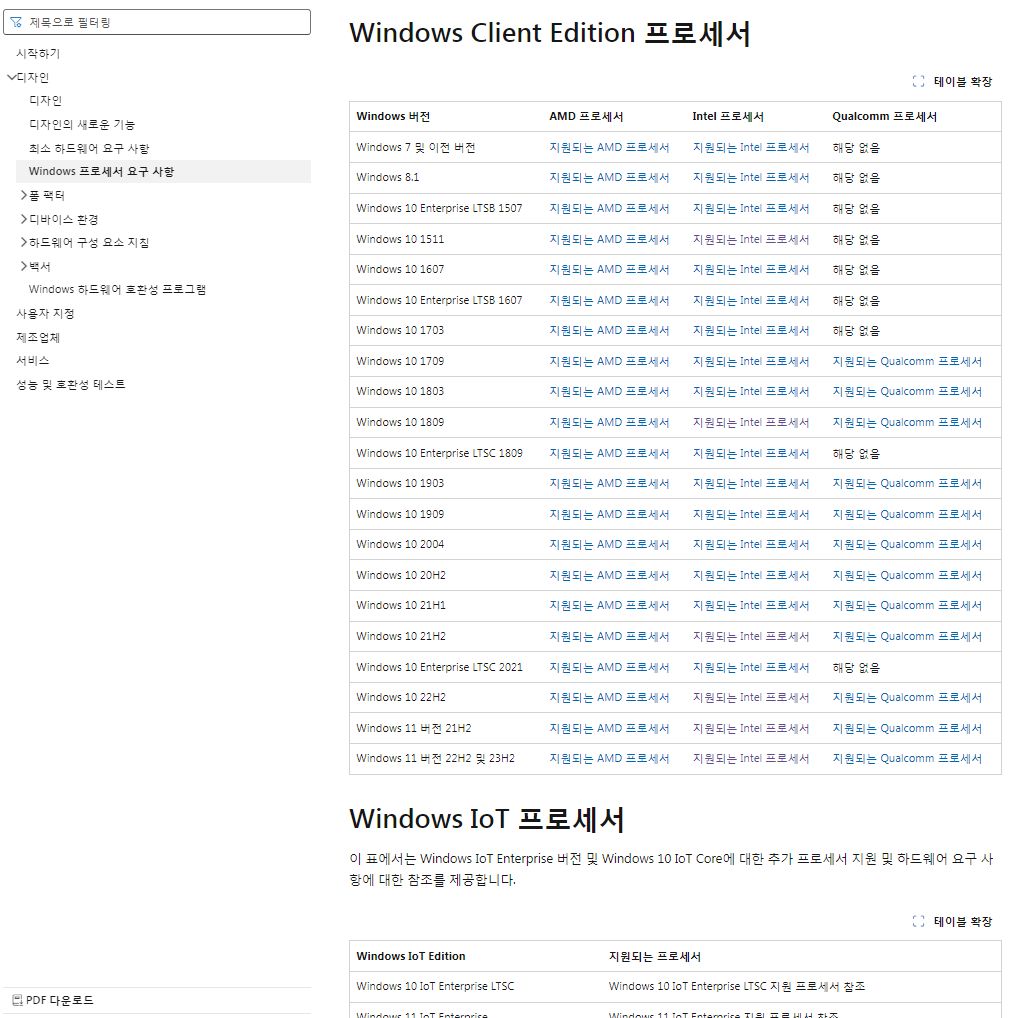Viewport: 1009px width, 1018px height.
Task: Open 제조업체 in the sidebar
Action: click(x=38, y=337)
